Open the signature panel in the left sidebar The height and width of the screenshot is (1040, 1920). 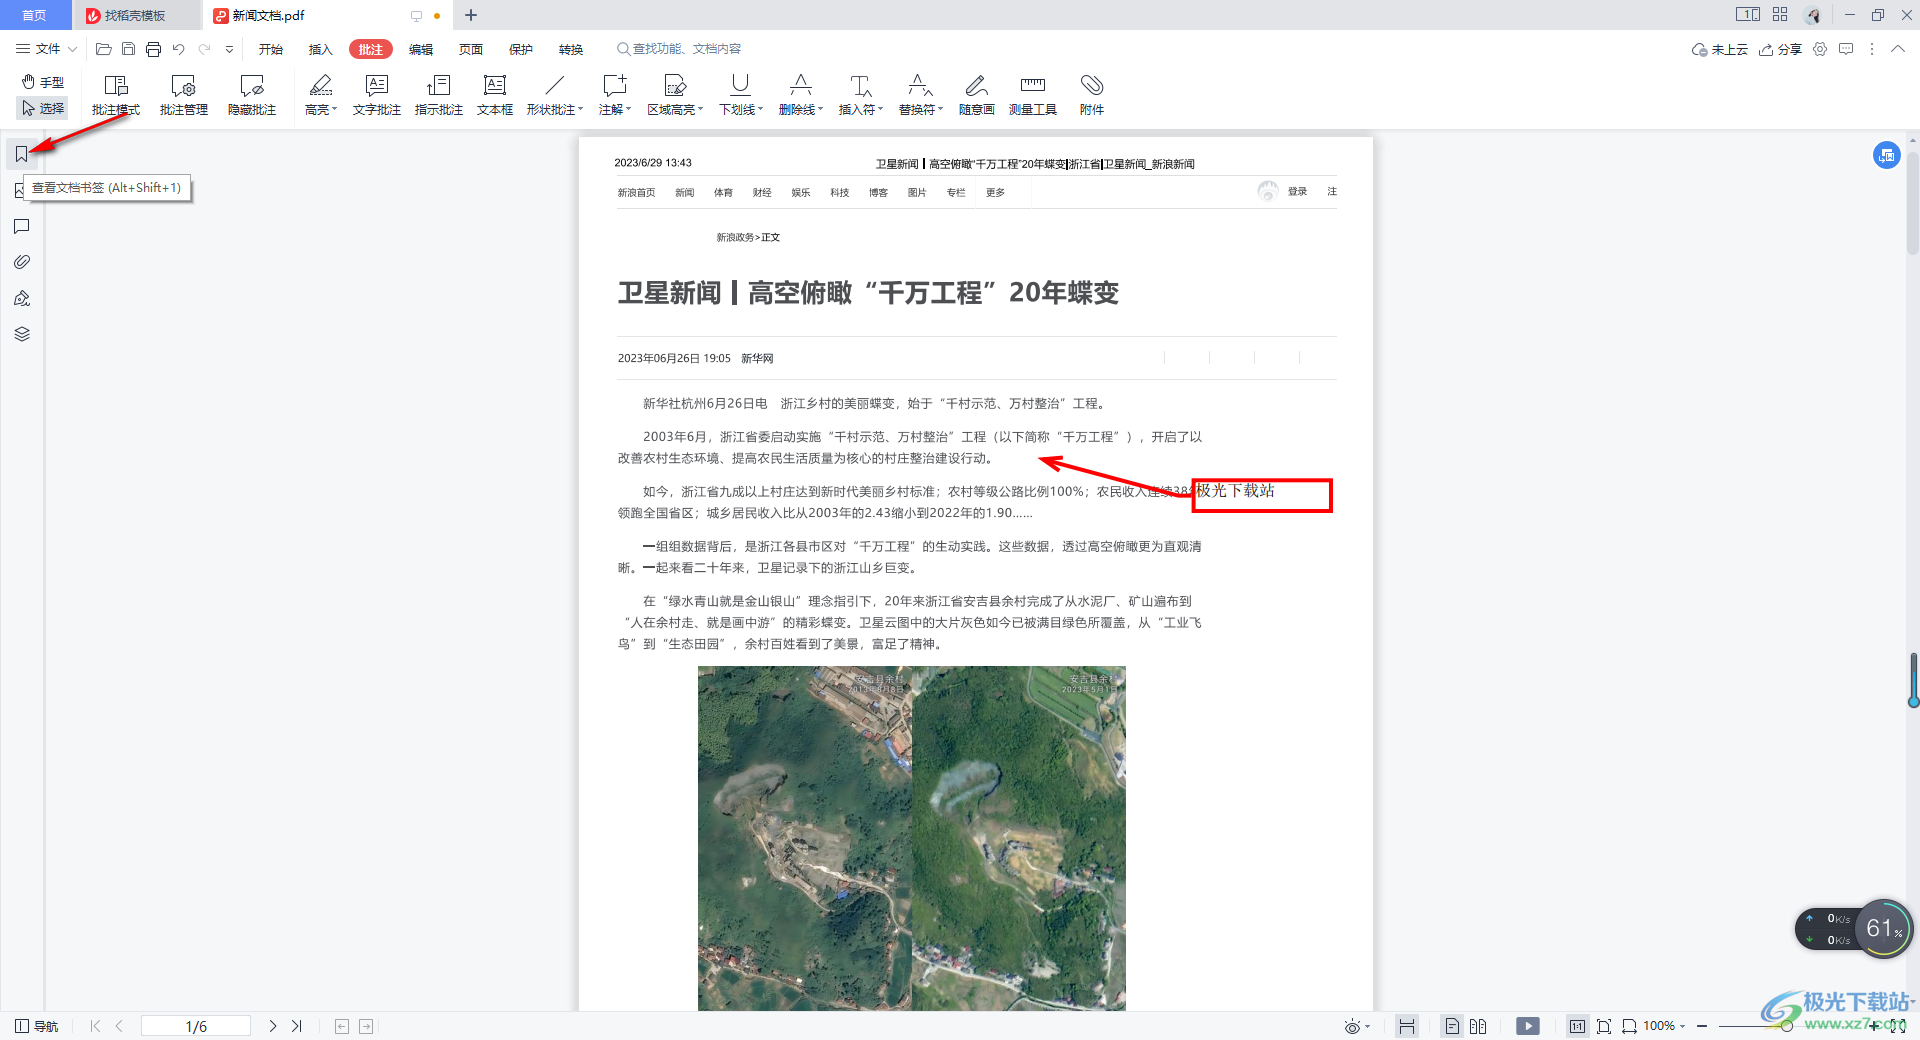(x=21, y=298)
